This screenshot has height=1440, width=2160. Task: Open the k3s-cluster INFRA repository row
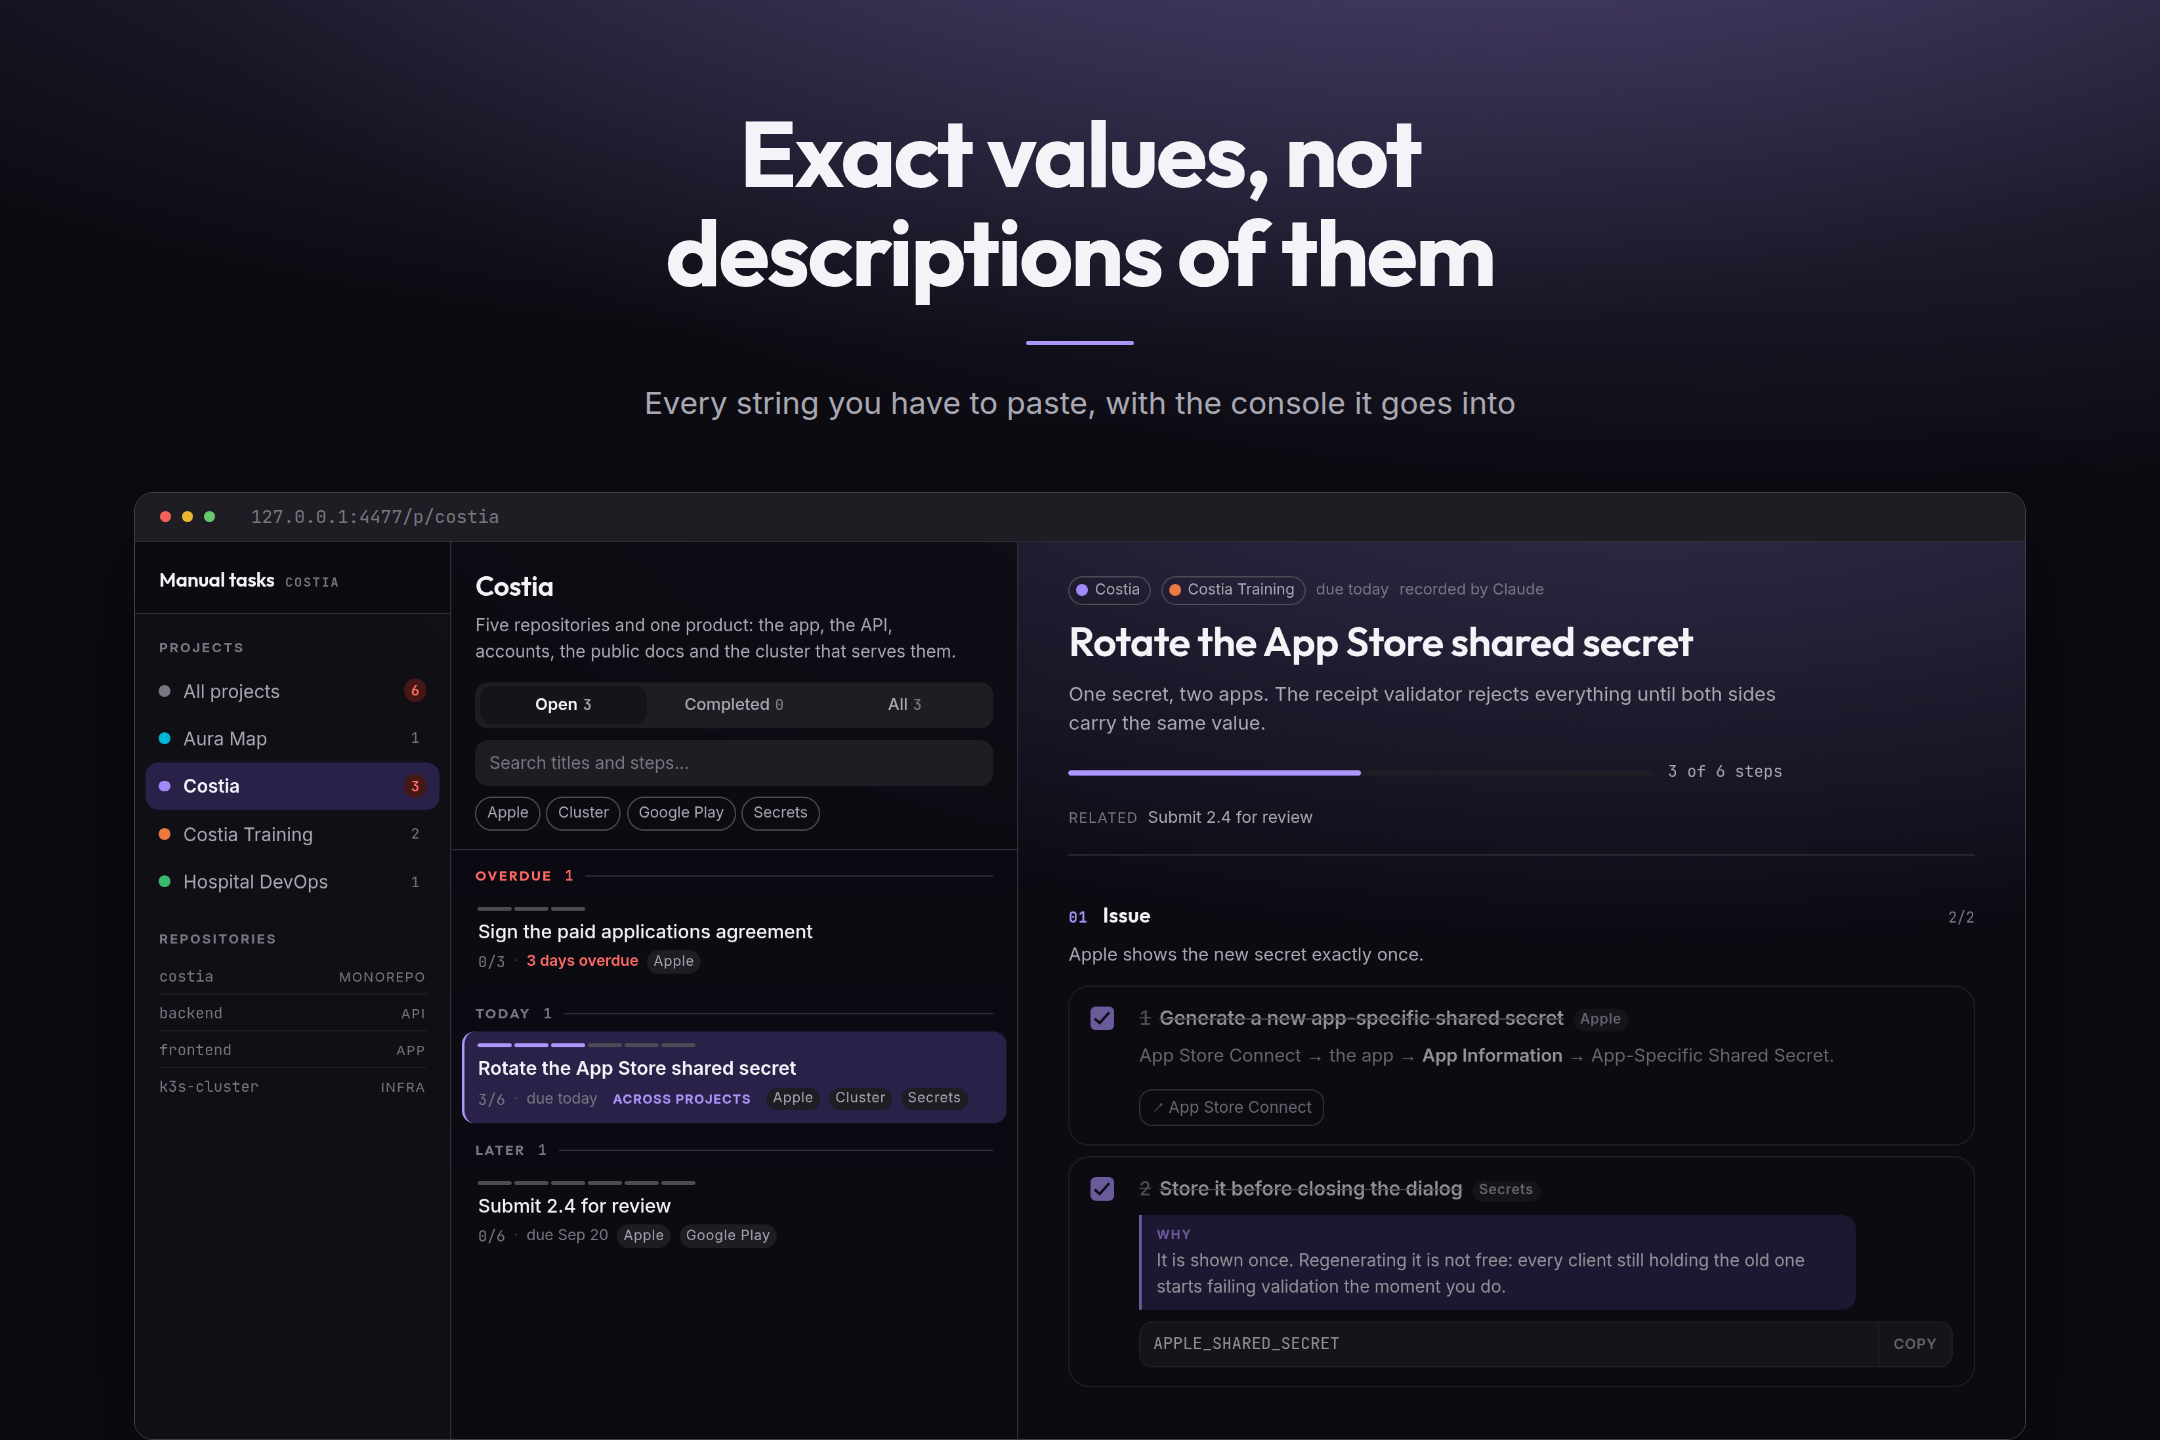[x=292, y=1087]
